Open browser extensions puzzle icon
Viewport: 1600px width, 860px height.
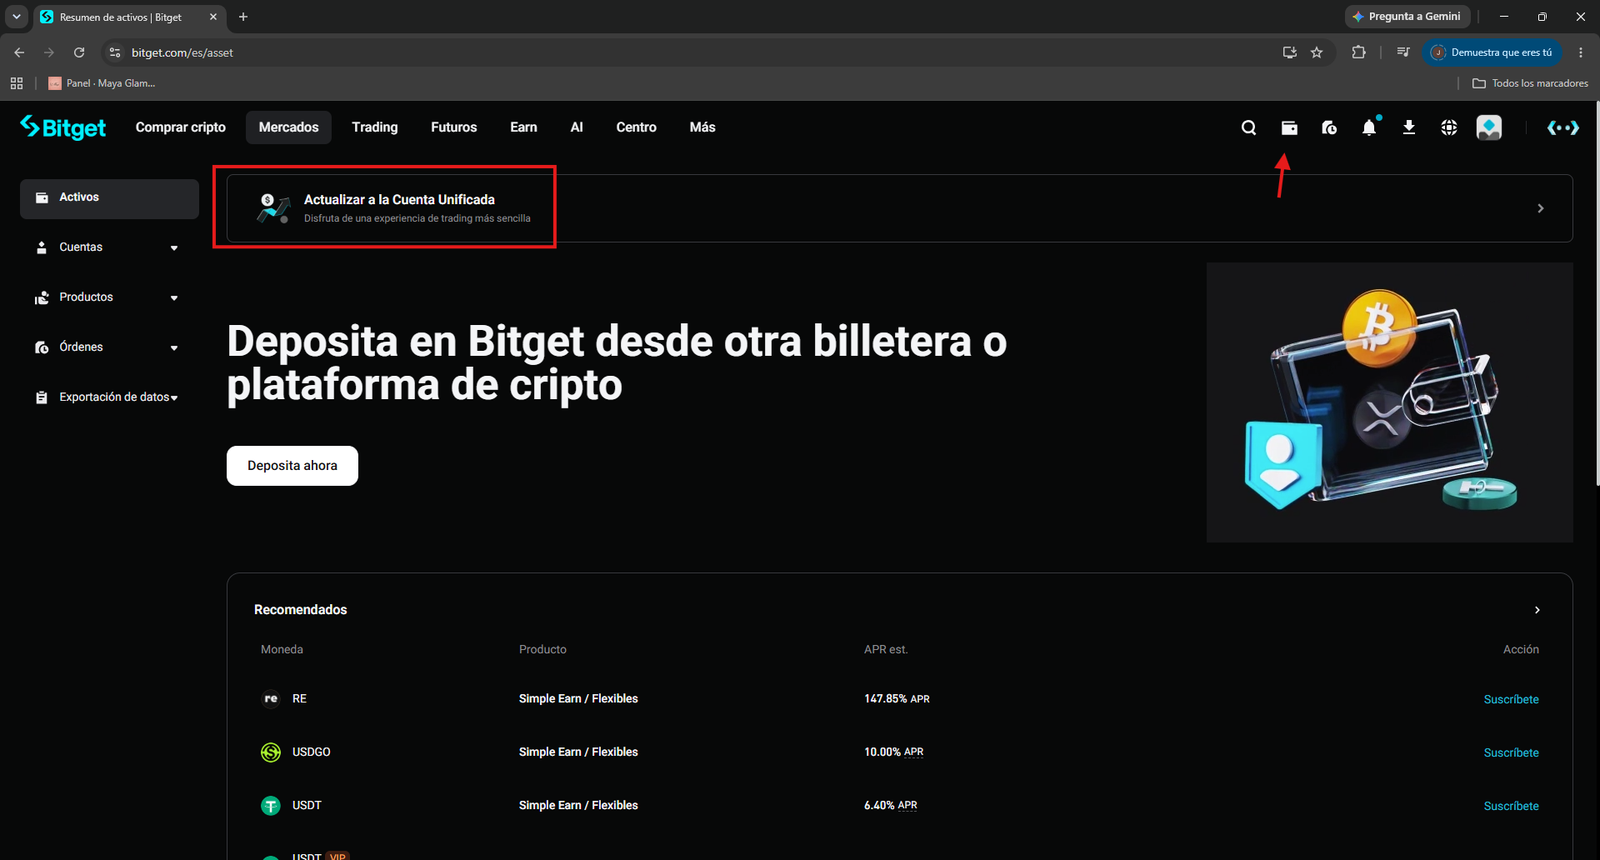coord(1358,52)
